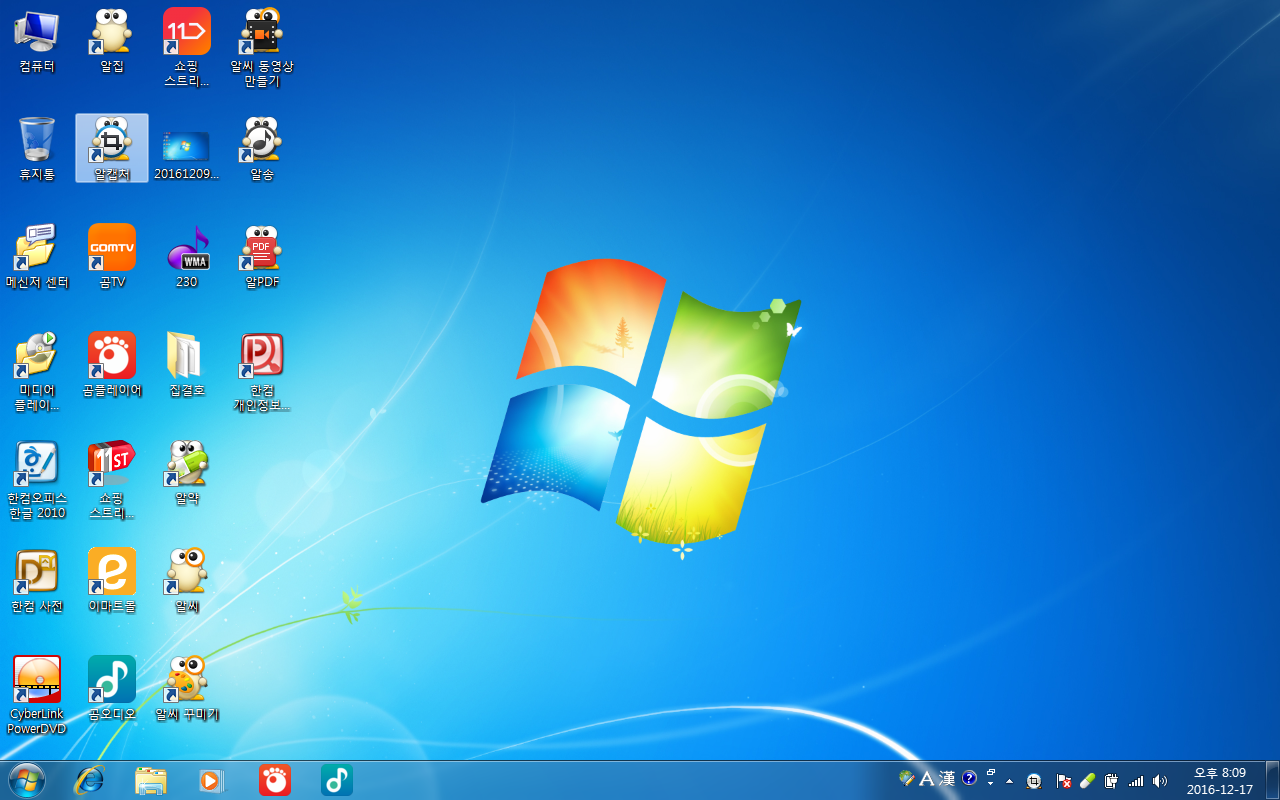Select the 곰TV desktop shortcut
The height and width of the screenshot is (800, 1280).
(112, 249)
